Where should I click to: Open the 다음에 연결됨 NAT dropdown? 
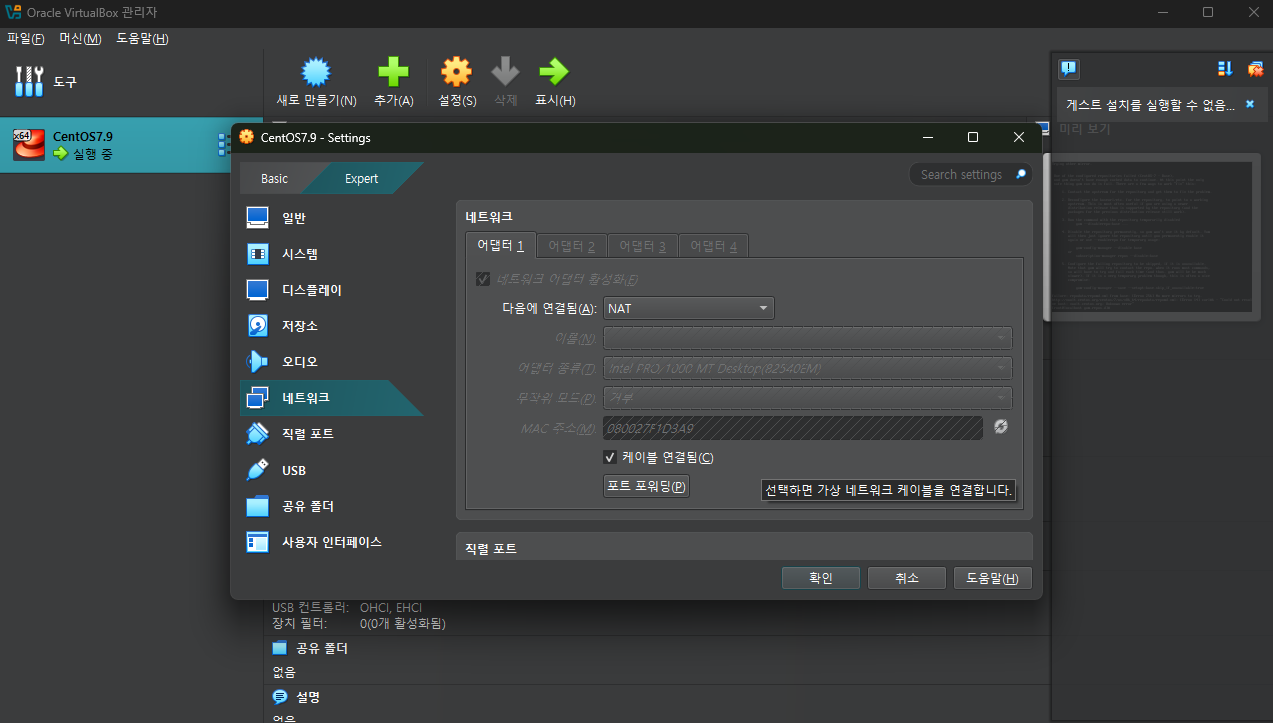point(688,308)
